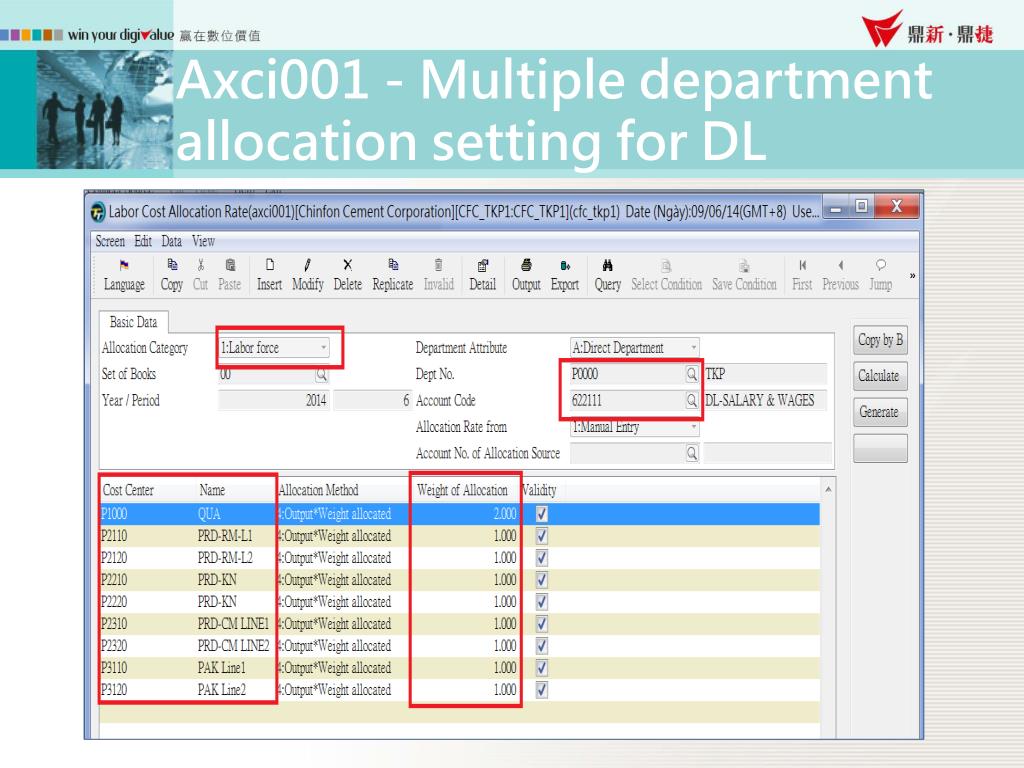Go to Previous record icon
The image size is (1024, 768).
click(x=840, y=264)
